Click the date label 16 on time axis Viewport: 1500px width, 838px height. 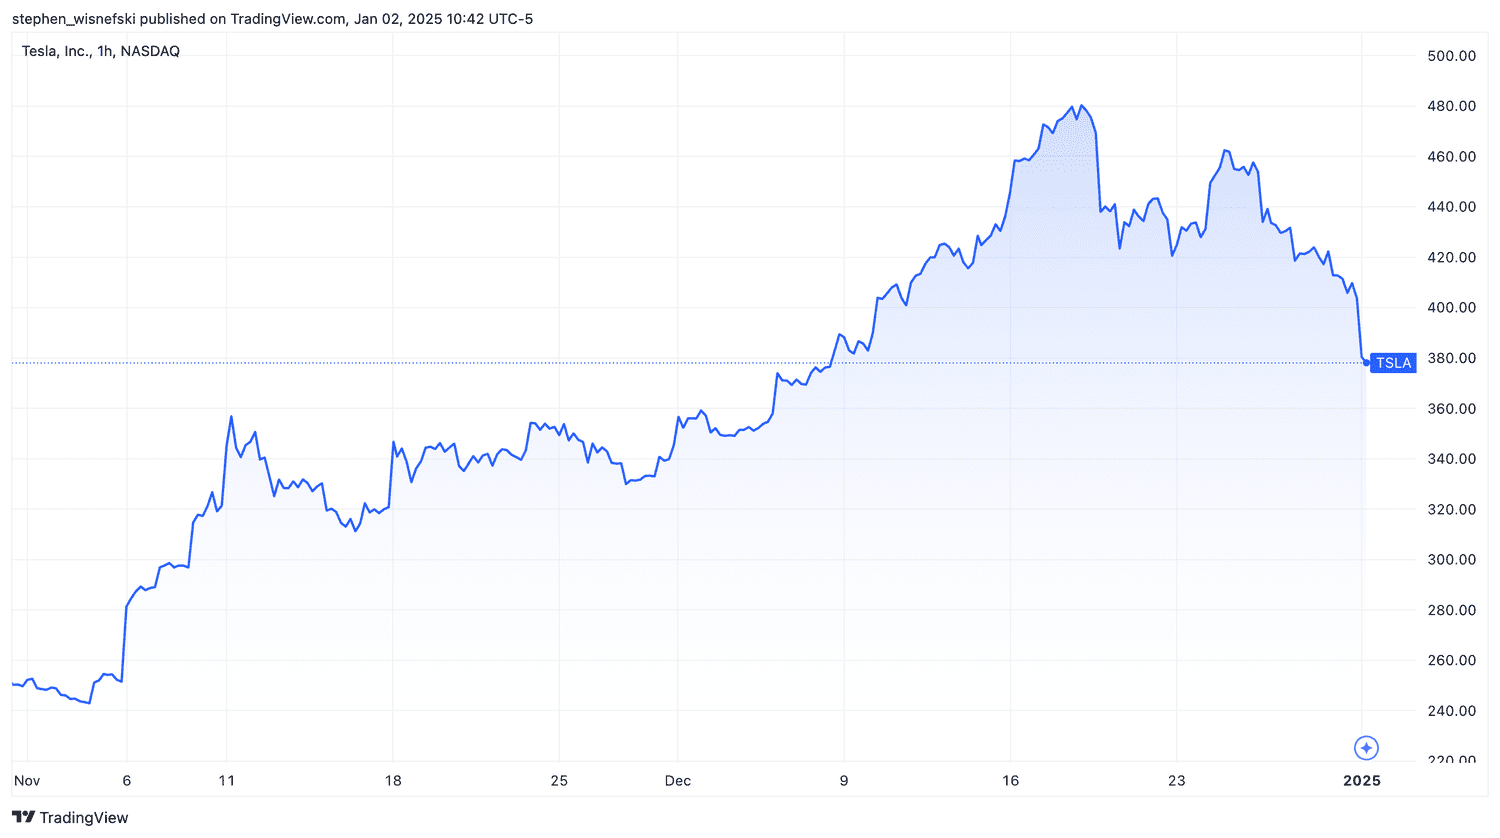pos(1011,781)
